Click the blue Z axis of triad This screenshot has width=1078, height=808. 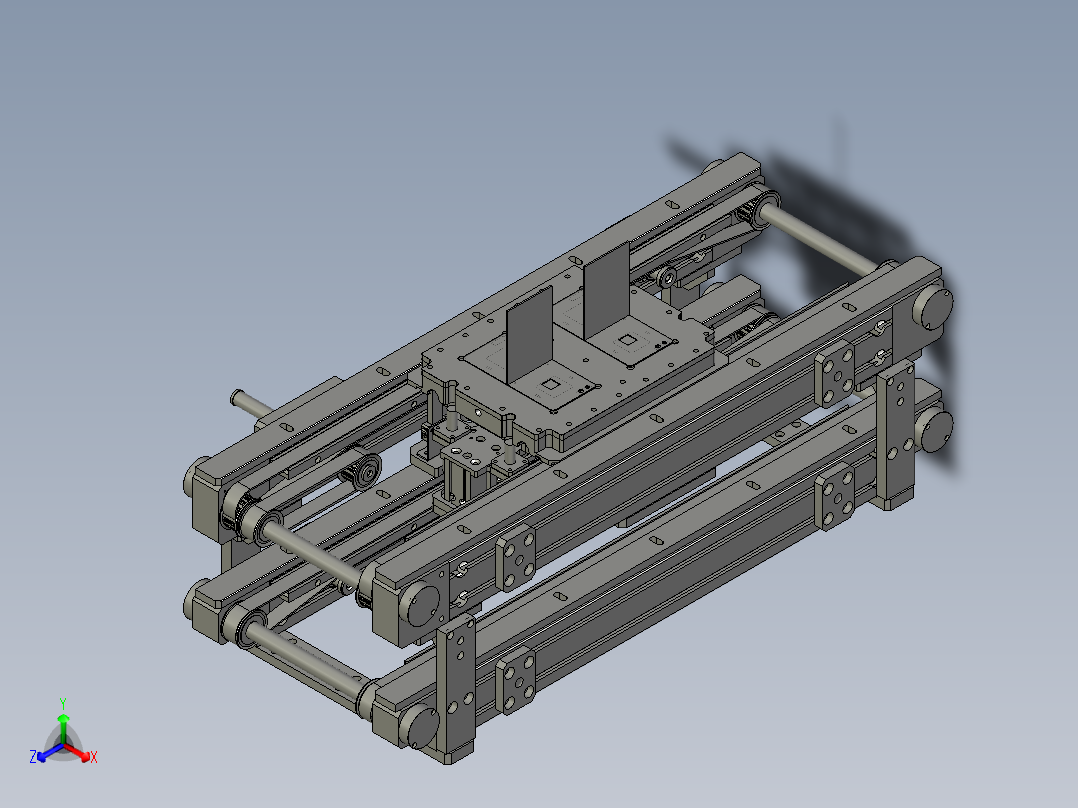50,752
